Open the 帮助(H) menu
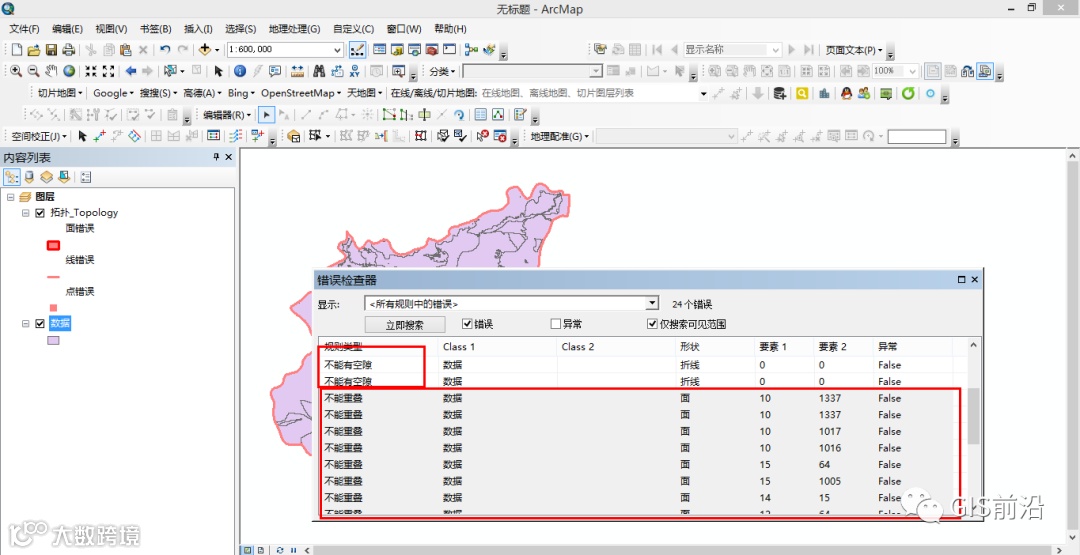 pos(450,29)
